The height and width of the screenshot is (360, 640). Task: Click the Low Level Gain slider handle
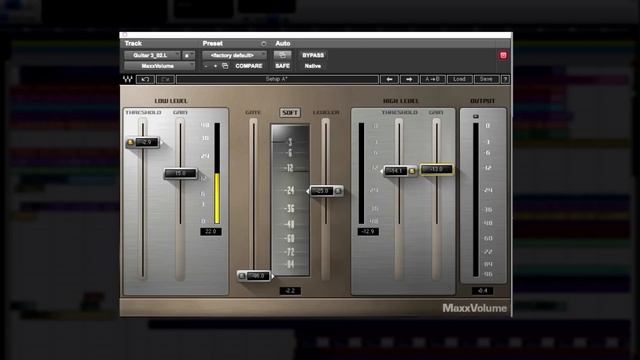(180, 173)
